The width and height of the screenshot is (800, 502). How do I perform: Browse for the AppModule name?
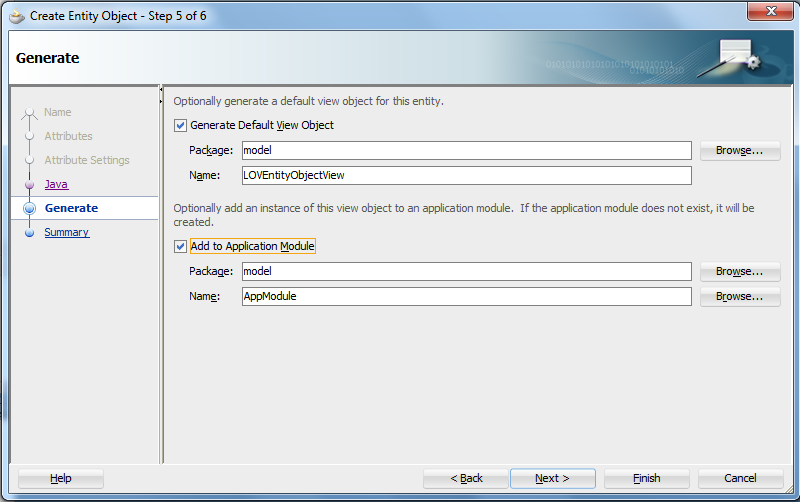pyautogui.click(x=740, y=296)
